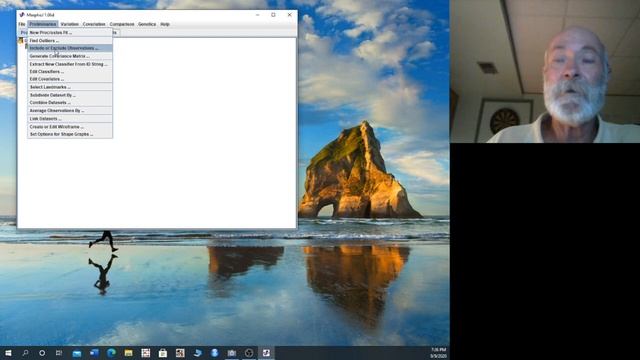
Task: Select Generate Covariance Matrix entry
Action: click(x=70, y=56)
